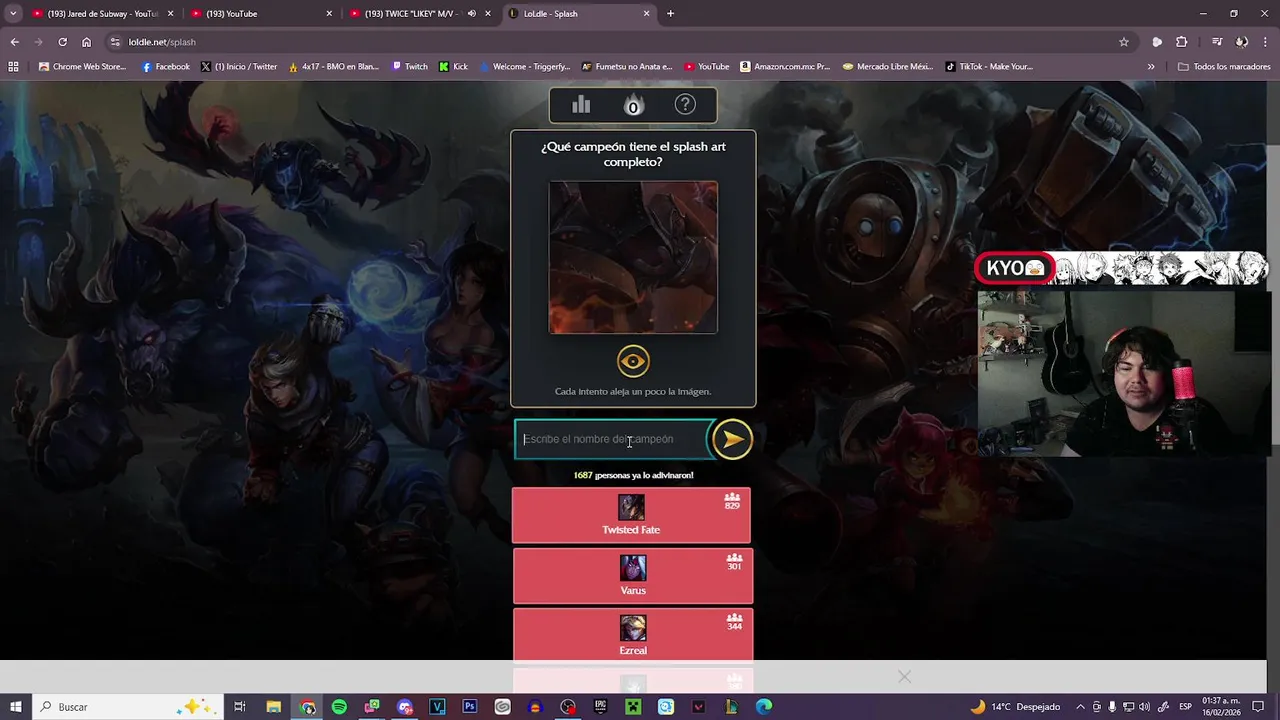1280x720 pixels.
Task: Open the stats bar chart icon
Action: (581, 105)
